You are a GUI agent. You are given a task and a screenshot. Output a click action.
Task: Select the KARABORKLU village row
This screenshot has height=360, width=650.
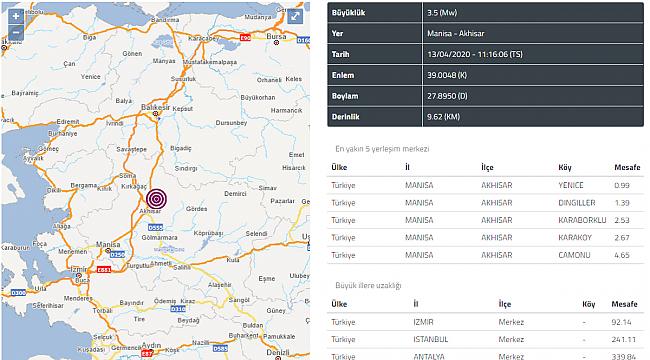pos(485,220)
